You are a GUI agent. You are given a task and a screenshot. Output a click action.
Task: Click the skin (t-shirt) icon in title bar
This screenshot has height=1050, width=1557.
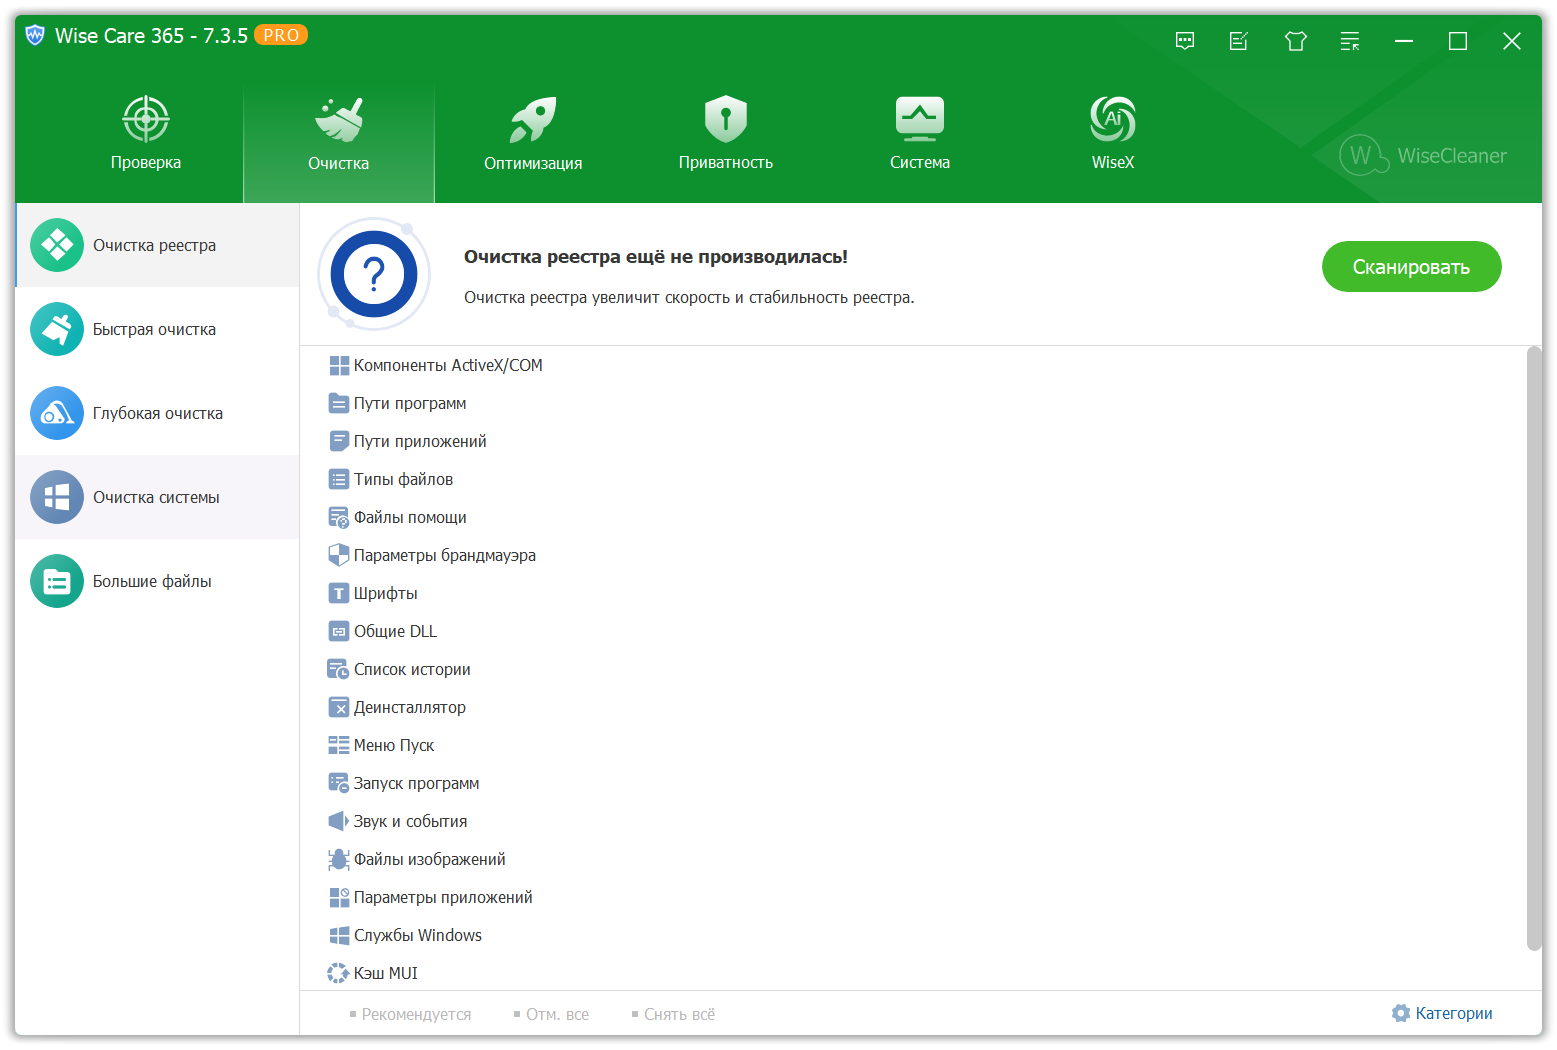1296,41
